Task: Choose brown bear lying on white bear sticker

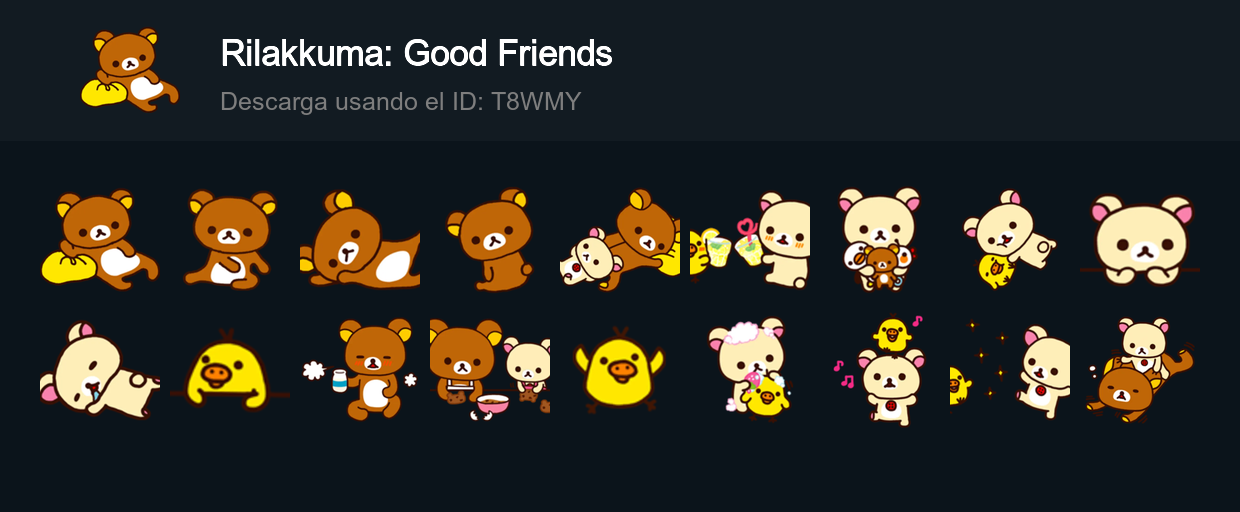Action: click(x=620, y=240)
